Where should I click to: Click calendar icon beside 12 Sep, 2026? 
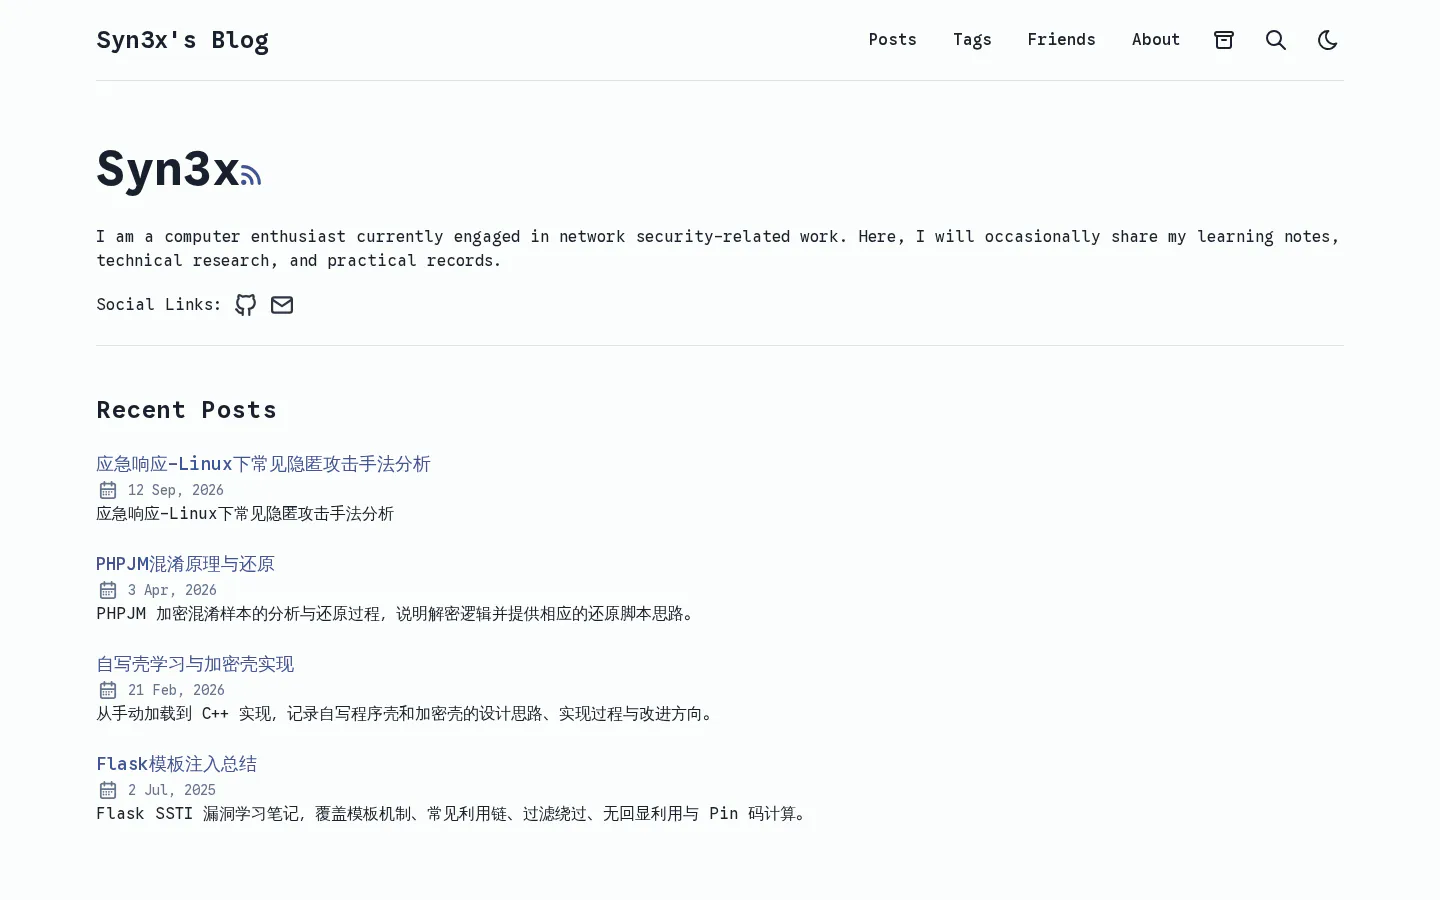(108, 490)
